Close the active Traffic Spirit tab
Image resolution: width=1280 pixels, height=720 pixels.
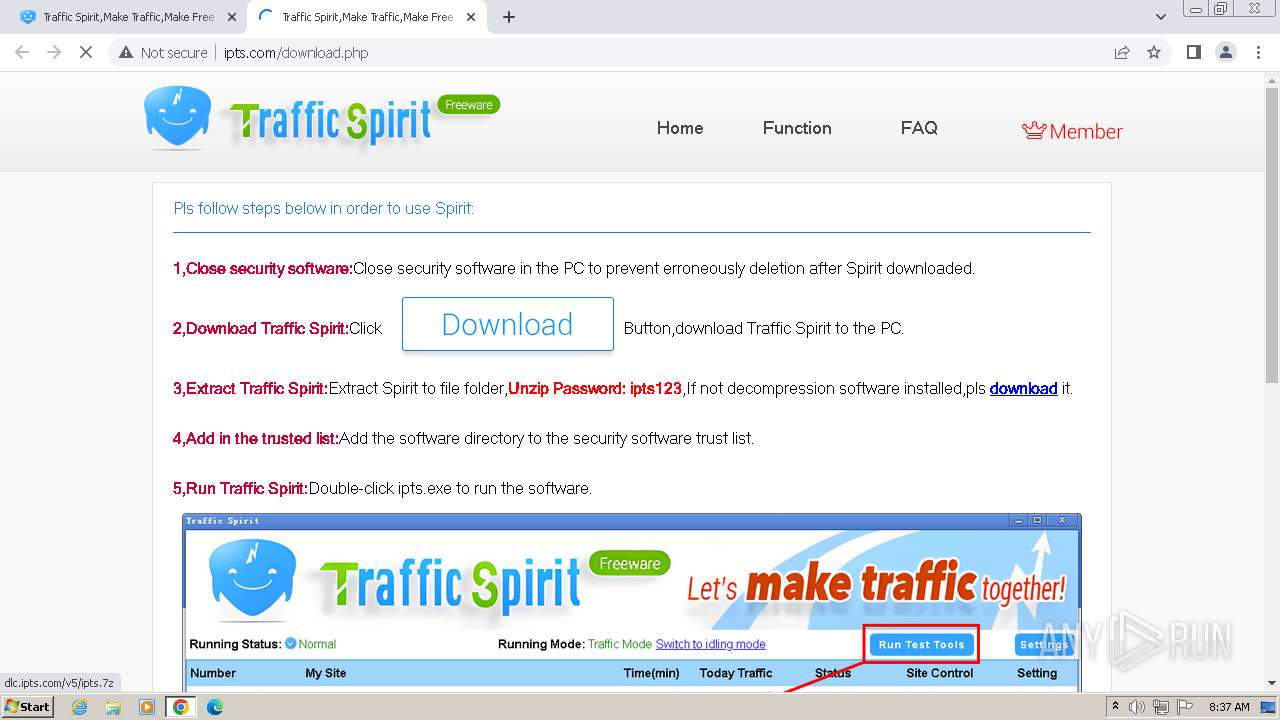[471, 17]
